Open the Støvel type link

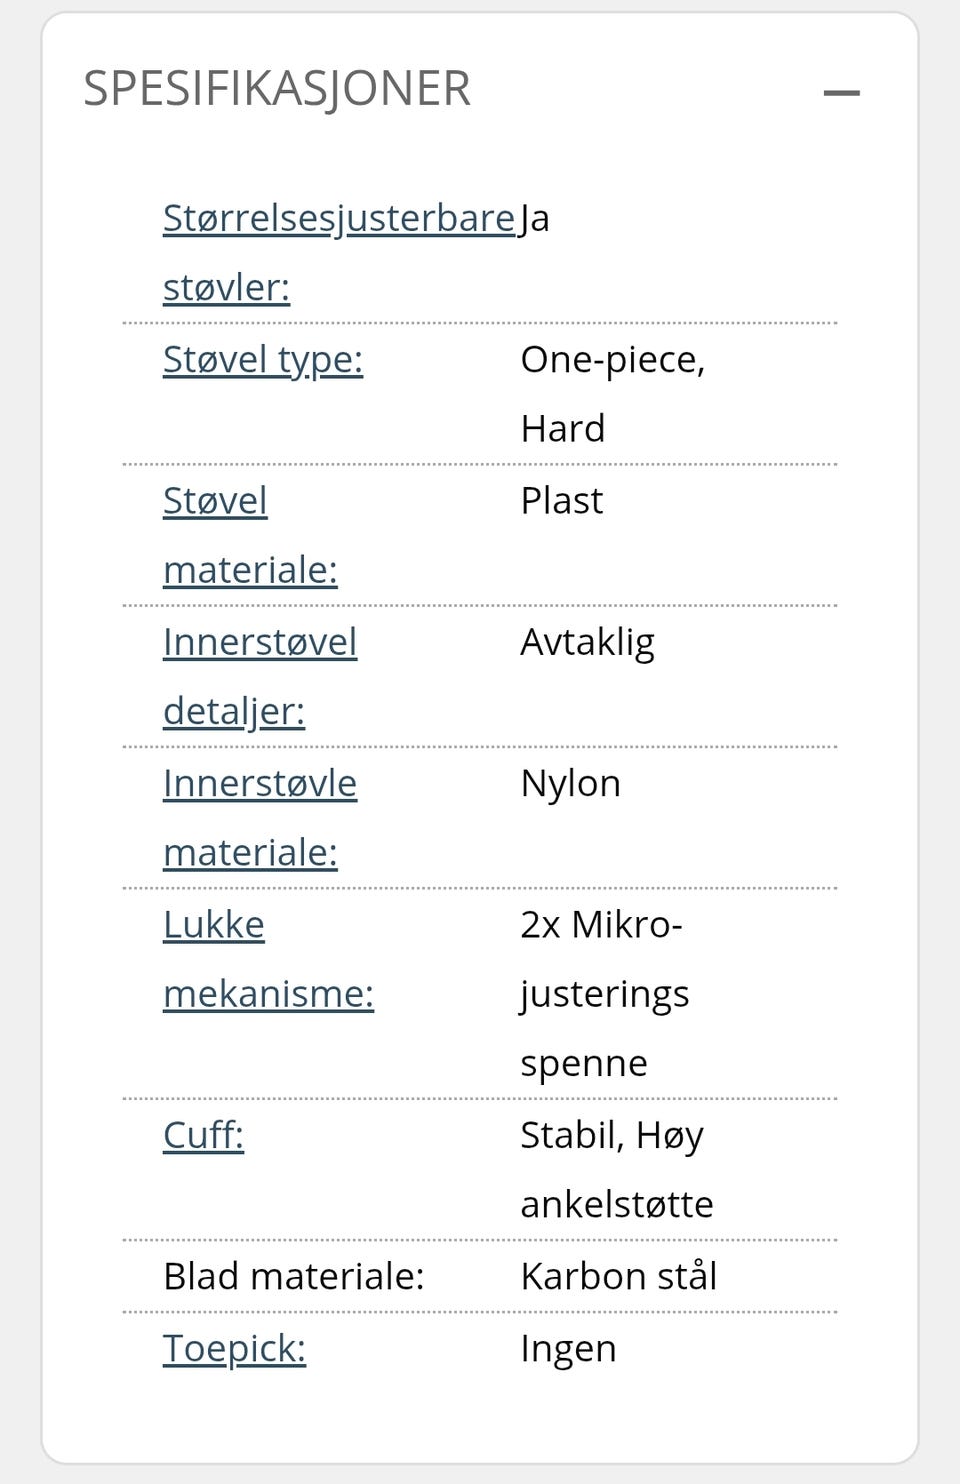click(x=263, y=359)
